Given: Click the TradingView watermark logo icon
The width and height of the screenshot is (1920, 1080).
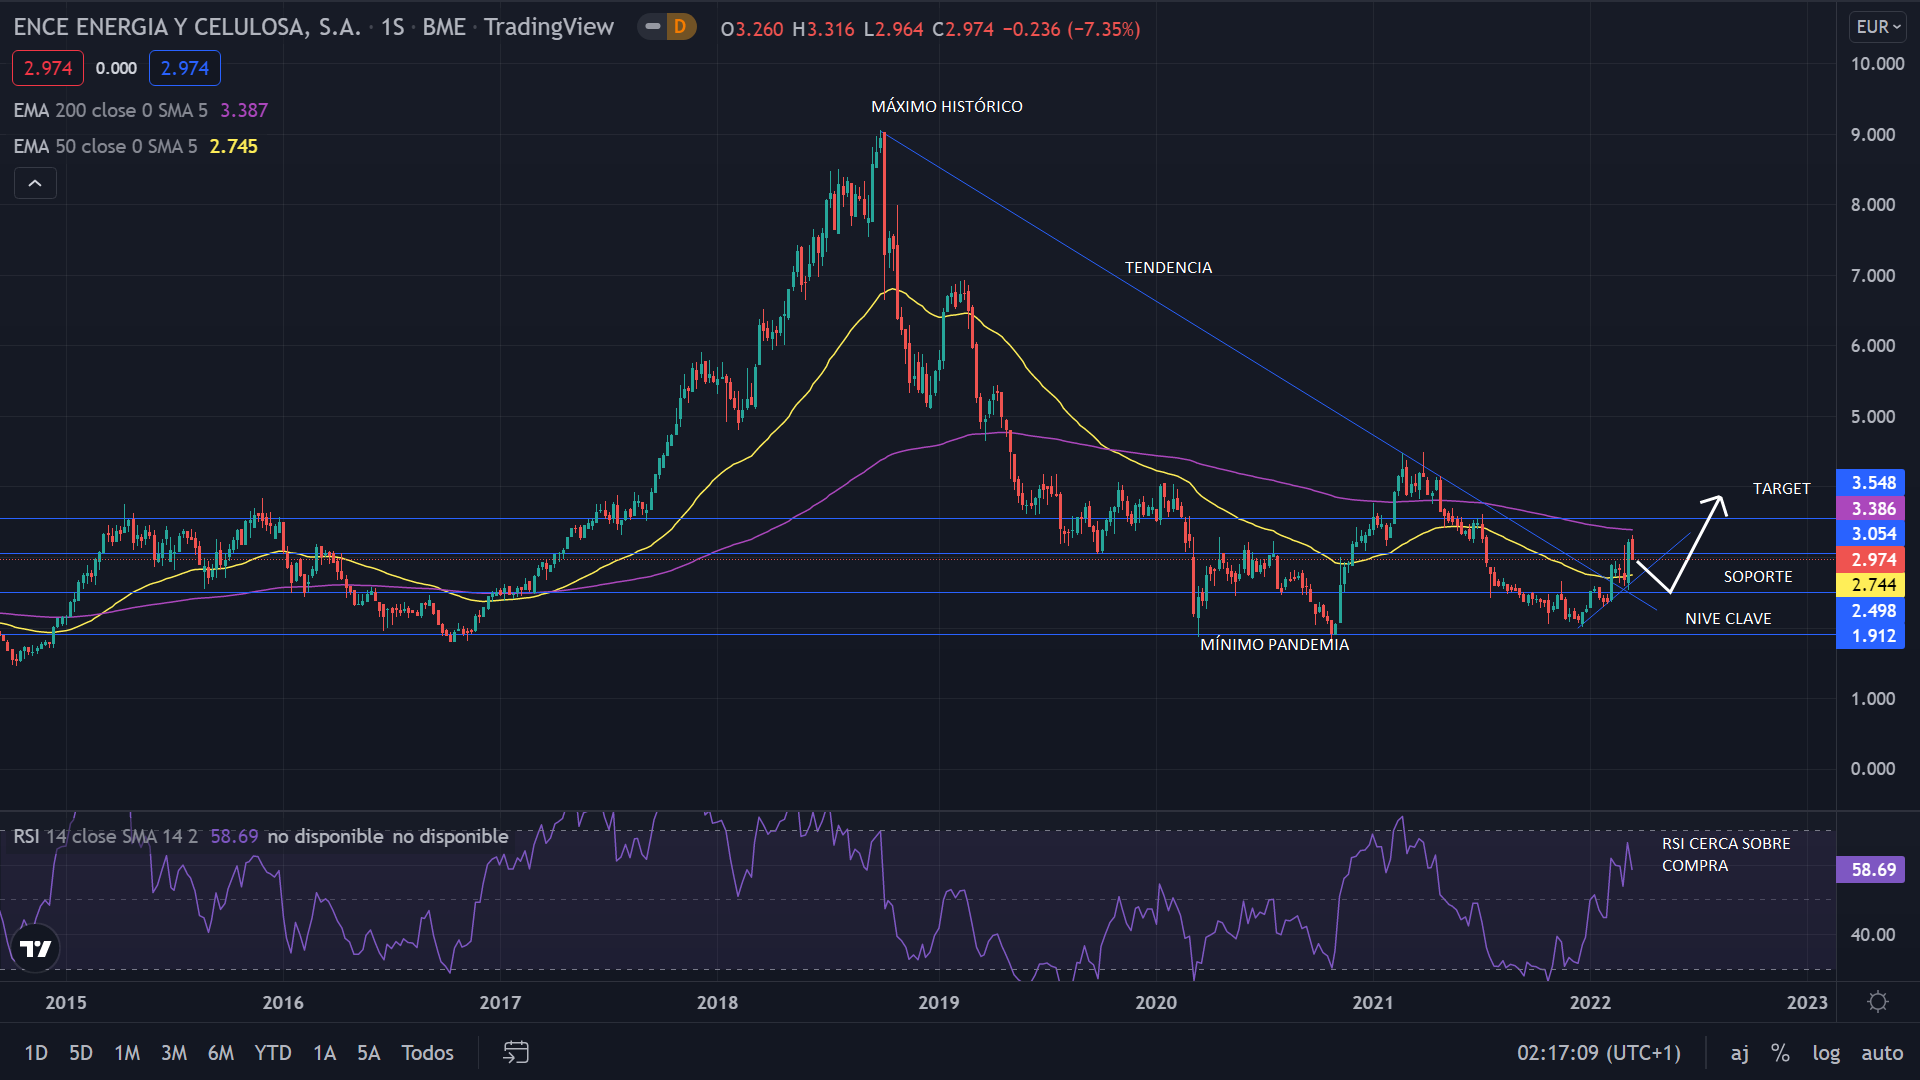Looking at the screenshot, I should pyautogui.click(x=34, y=948).
